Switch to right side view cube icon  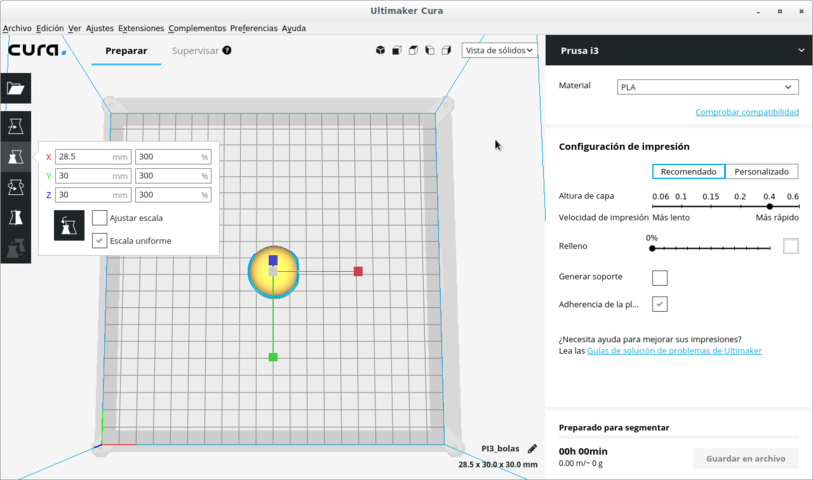446,50
